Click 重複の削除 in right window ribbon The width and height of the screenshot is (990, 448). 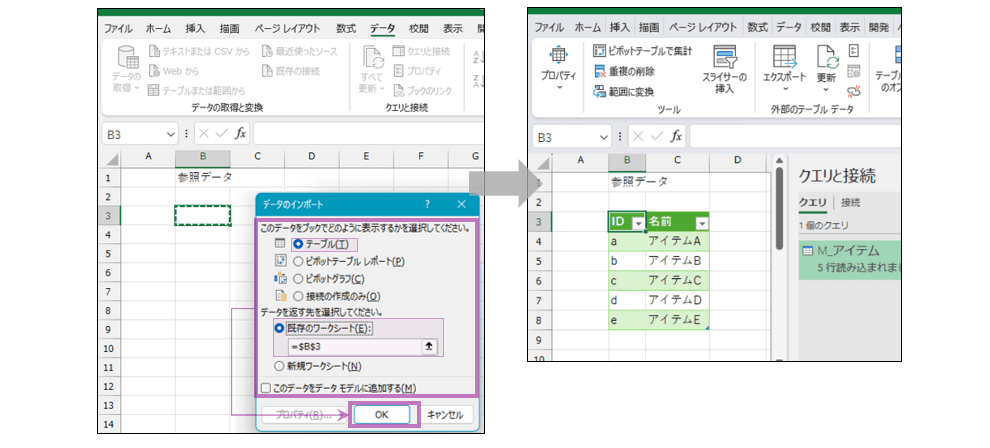tap(625, 71)
